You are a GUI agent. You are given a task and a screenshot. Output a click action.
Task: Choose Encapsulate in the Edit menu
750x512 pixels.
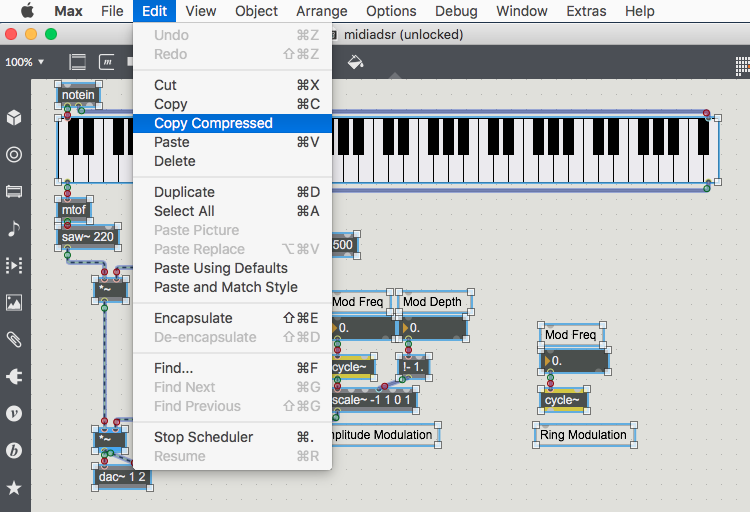[x=193, y=318]
